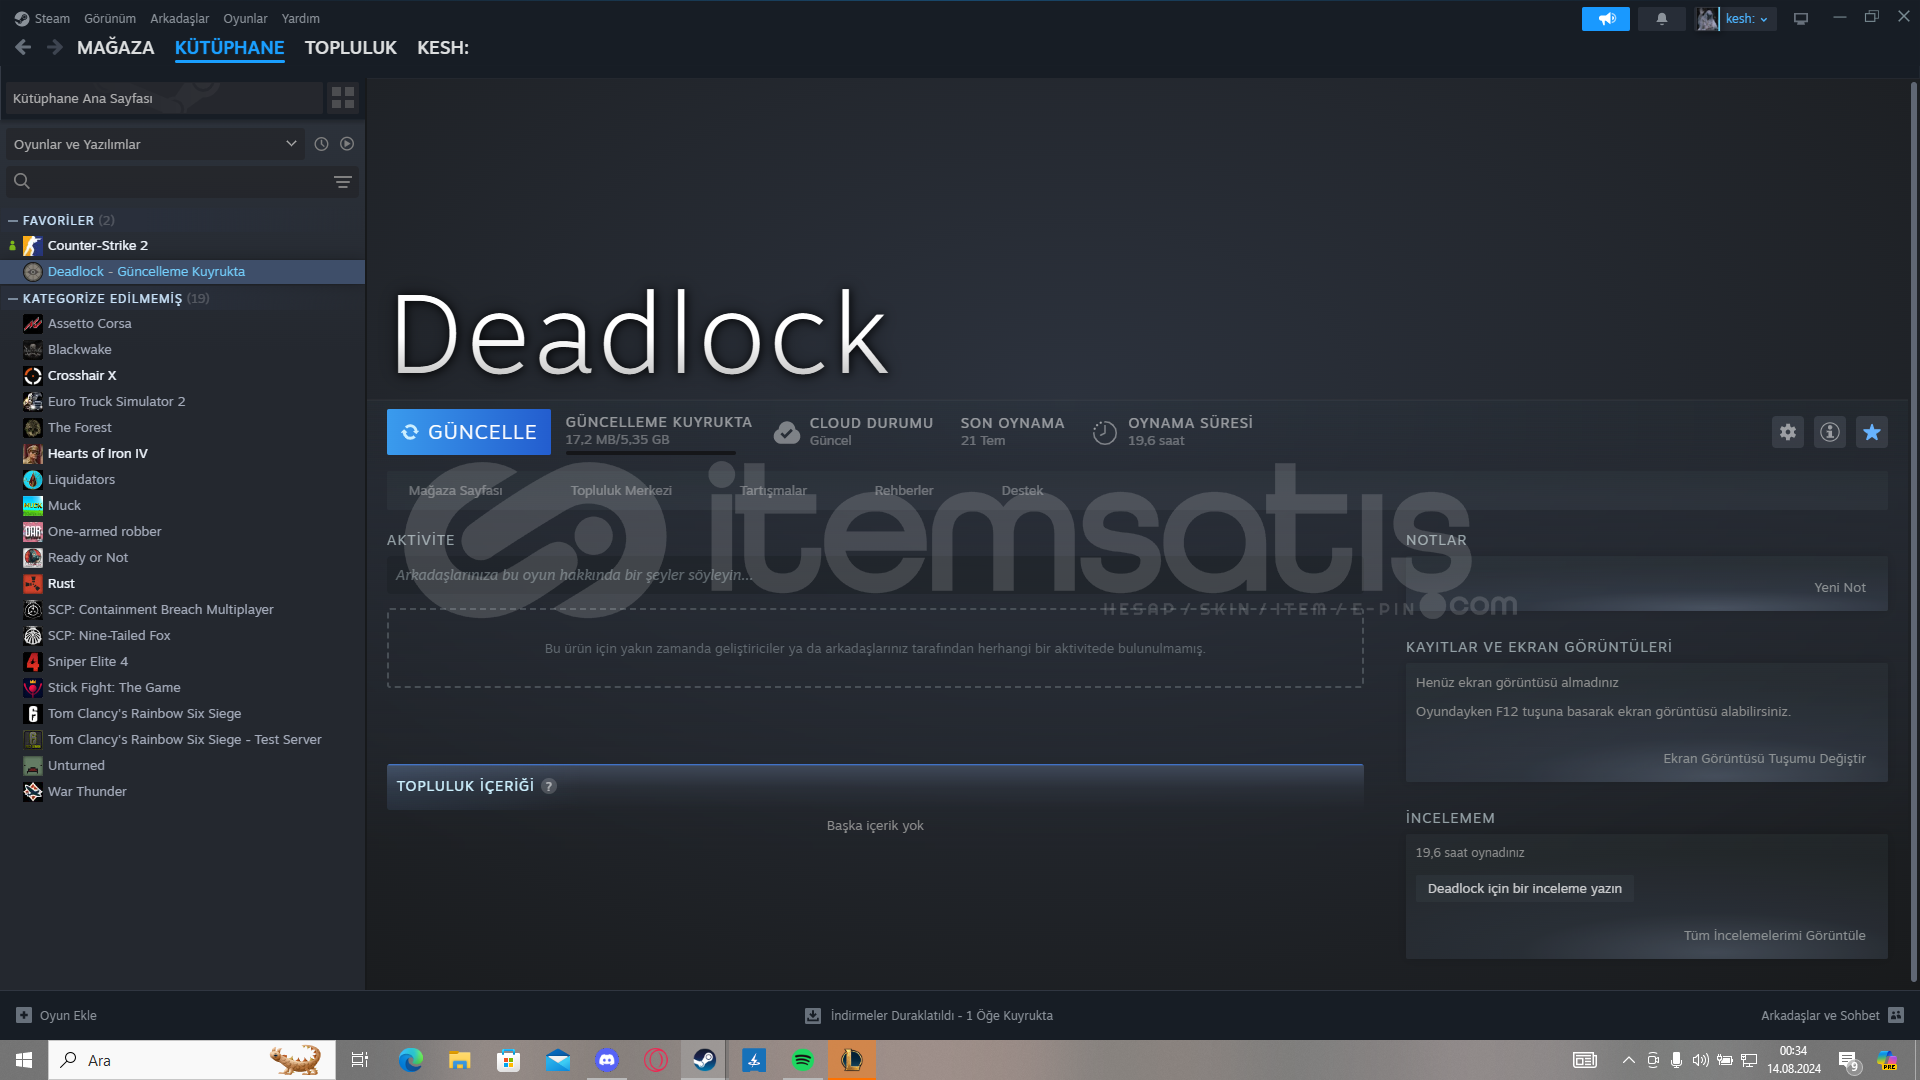Open Kütüphane Ana Sayfası
Image resolution: width=1920 pixels, height=1080 pixels.
(x=164, y=98)
